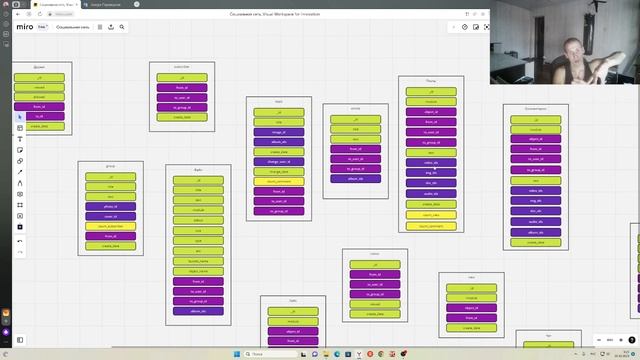Viewport: 640px width, 360px height.
Task: Click the Windows taskbar search box
Action: click(271, 354)
